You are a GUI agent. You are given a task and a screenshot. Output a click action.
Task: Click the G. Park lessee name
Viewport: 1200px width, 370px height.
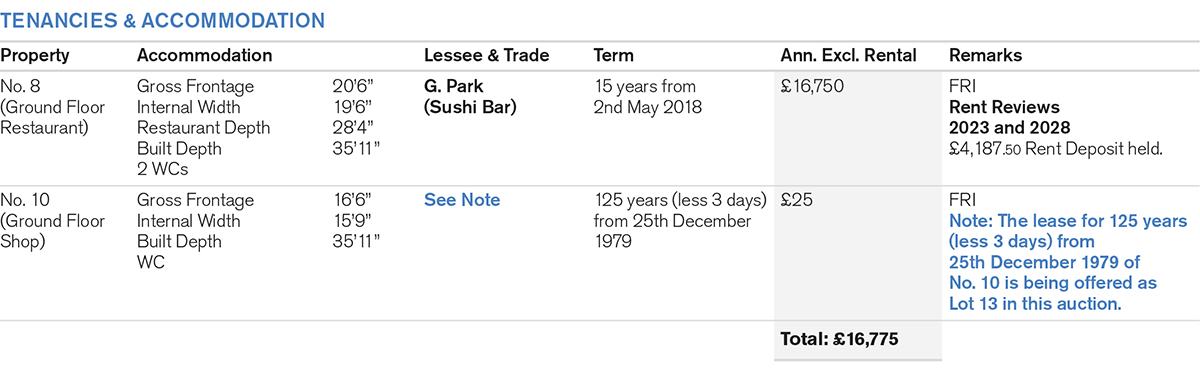click(453, 87)
